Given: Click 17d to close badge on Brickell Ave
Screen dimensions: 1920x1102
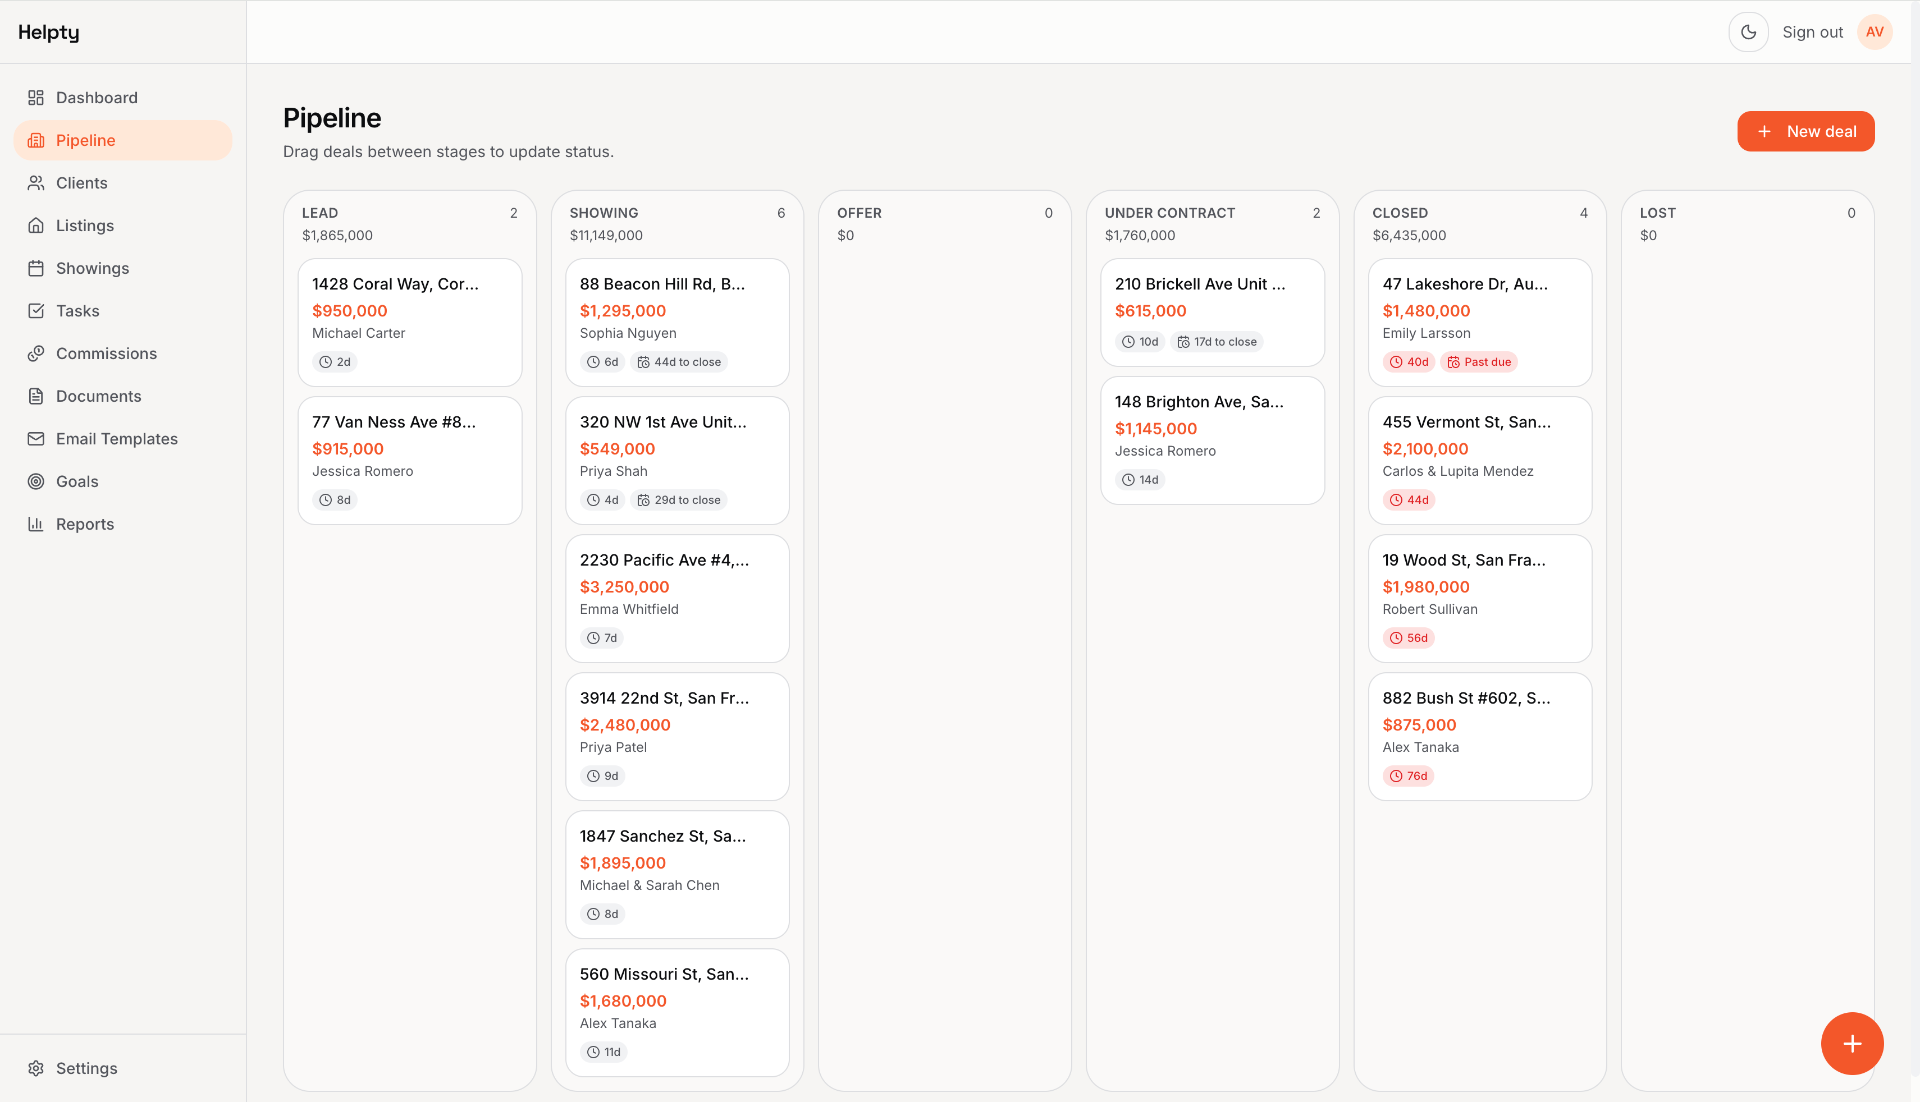Looking at the screenshot, I should (x=1217, y=342).
